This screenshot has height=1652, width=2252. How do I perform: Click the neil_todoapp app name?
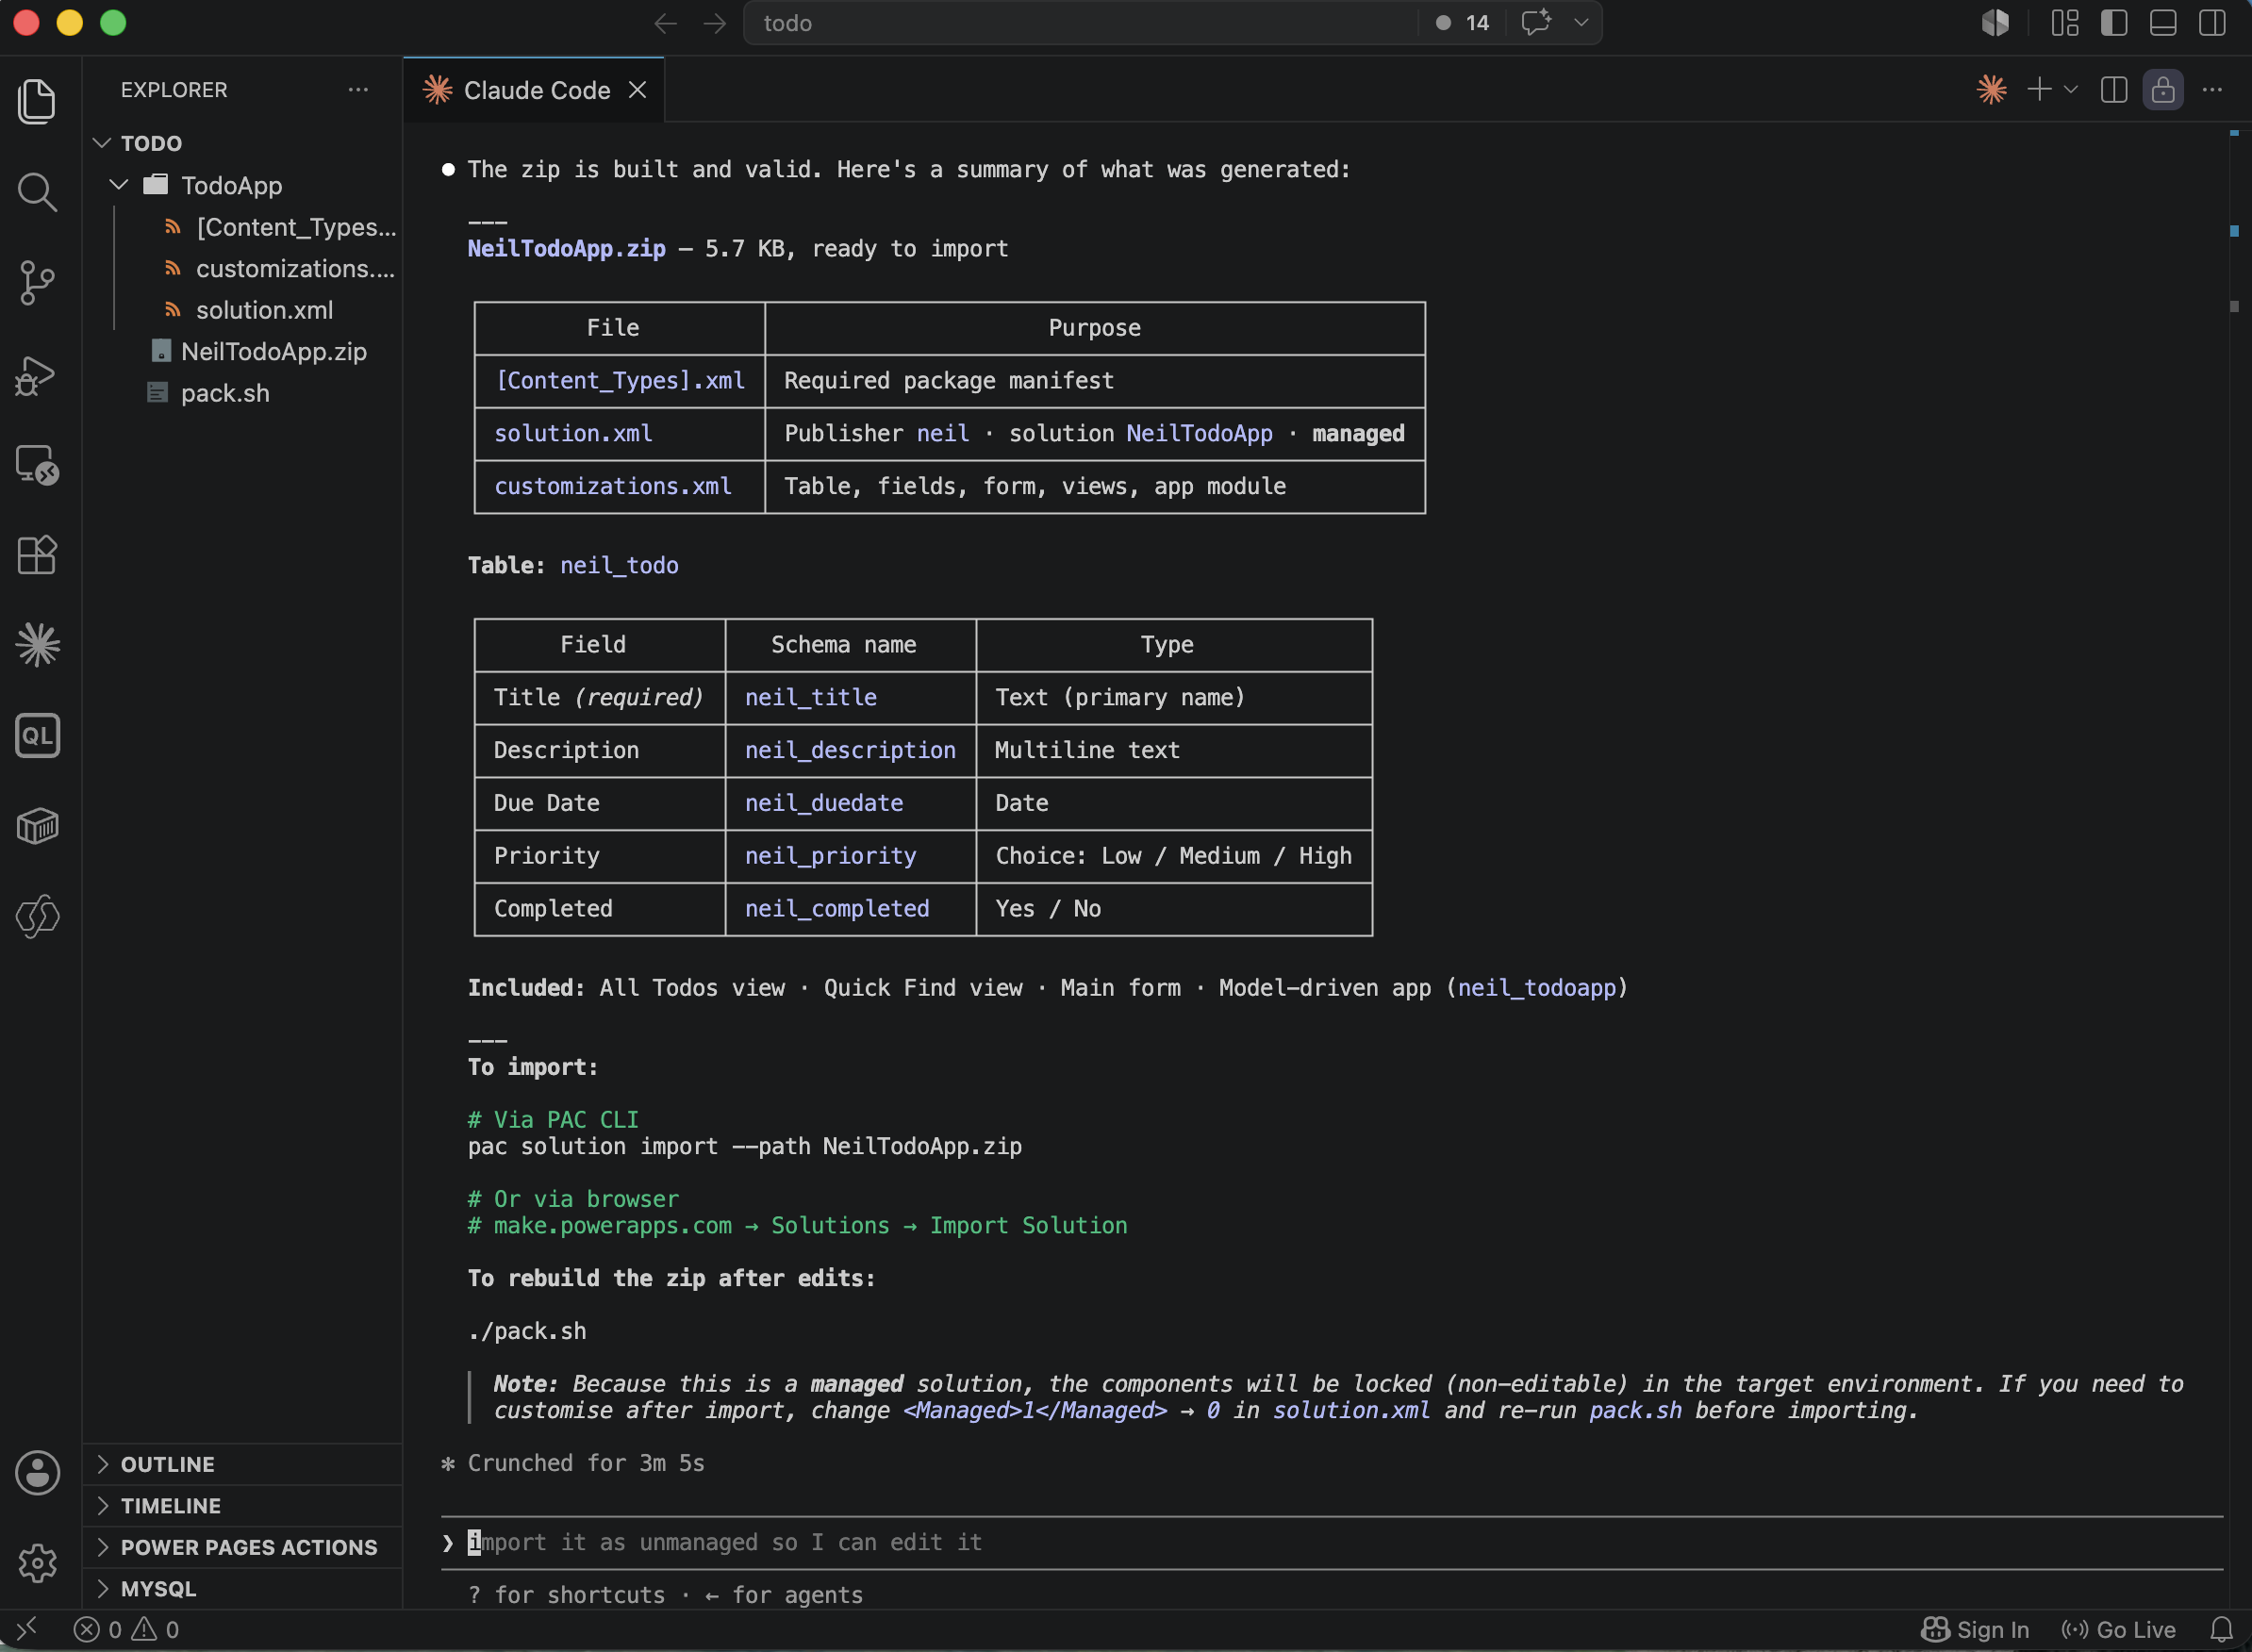click(x=1537, y=988)
